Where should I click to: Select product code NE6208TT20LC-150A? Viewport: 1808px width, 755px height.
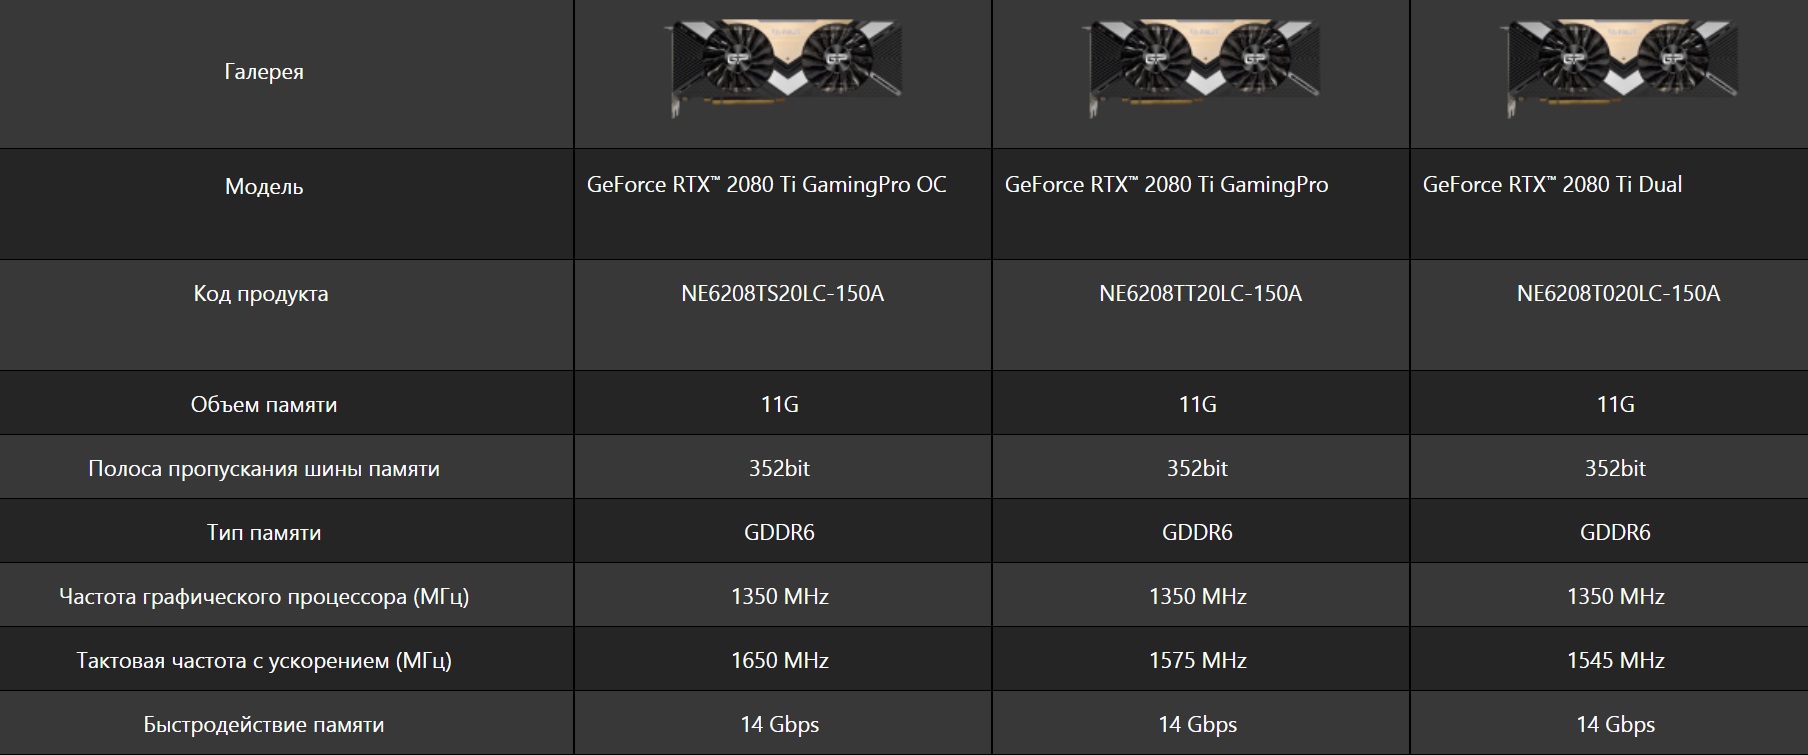tap(1200, 294)
